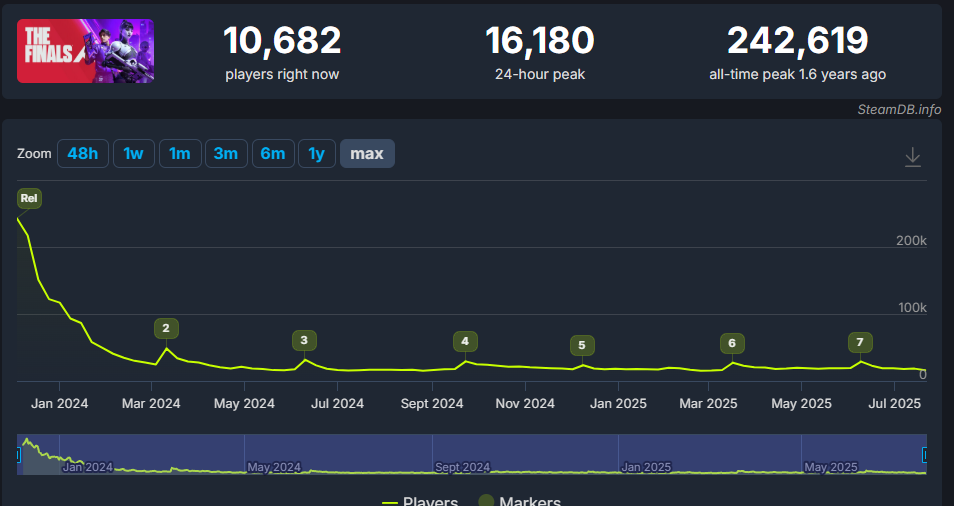The height and width of the screenshot is (506, 954).
Task: Click the 200k y-axis label
Action: tap(911, 241)
